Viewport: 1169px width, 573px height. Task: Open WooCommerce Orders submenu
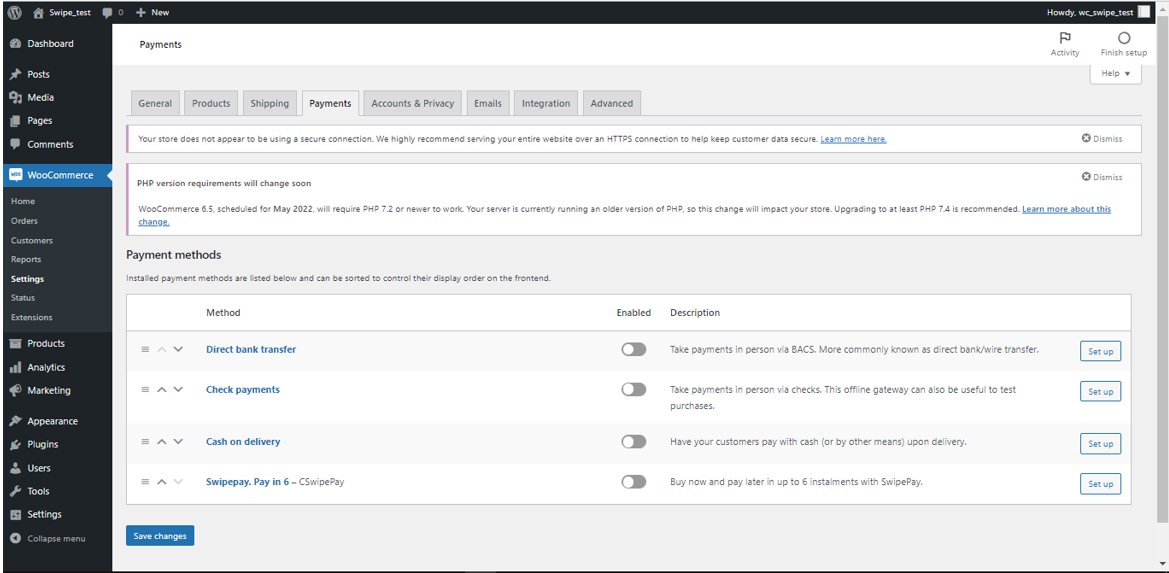point(25,221)
